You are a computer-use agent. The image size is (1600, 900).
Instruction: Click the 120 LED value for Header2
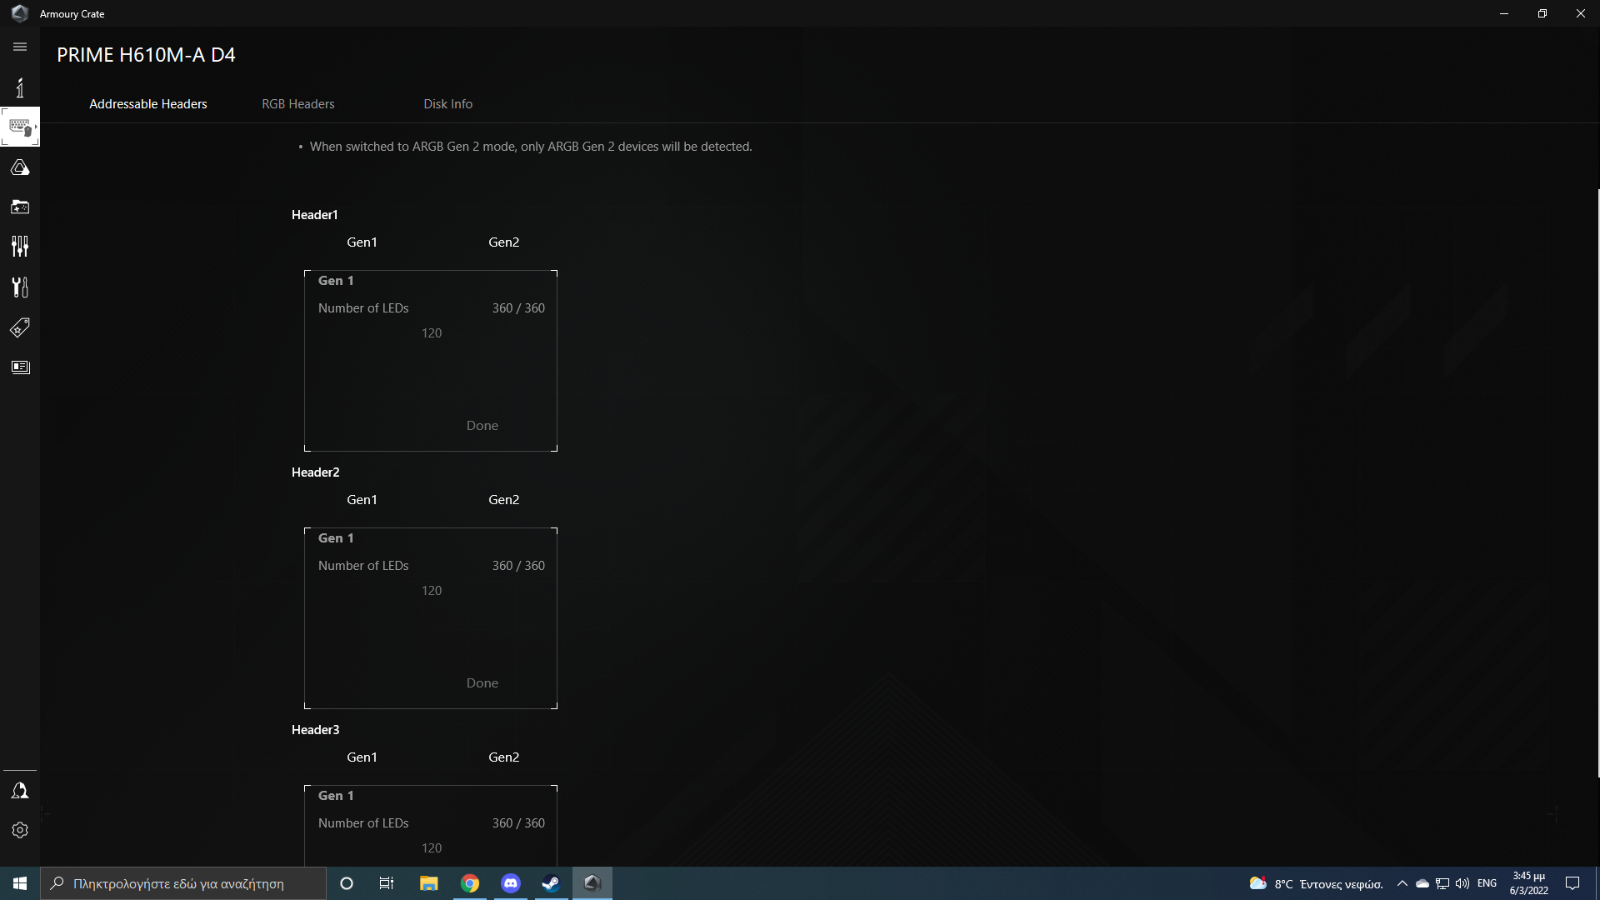point(432,591)
